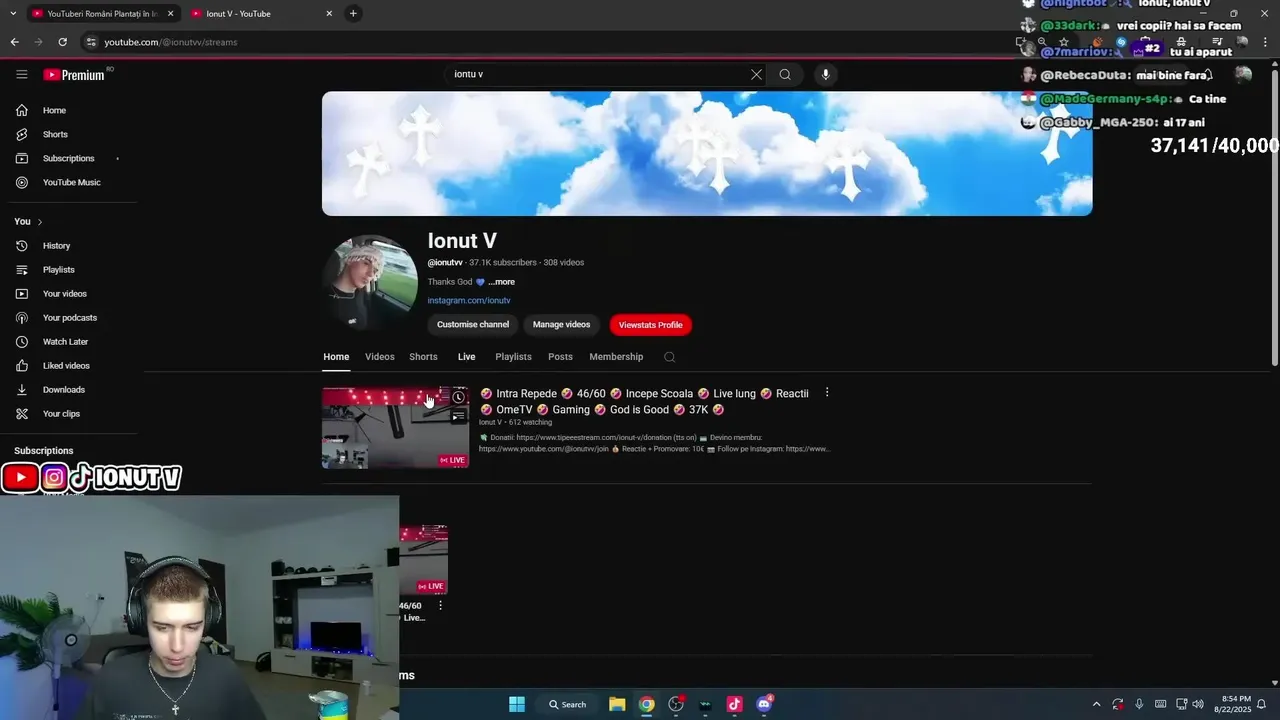Switch to the channel Videos tab

click(380, 357)
